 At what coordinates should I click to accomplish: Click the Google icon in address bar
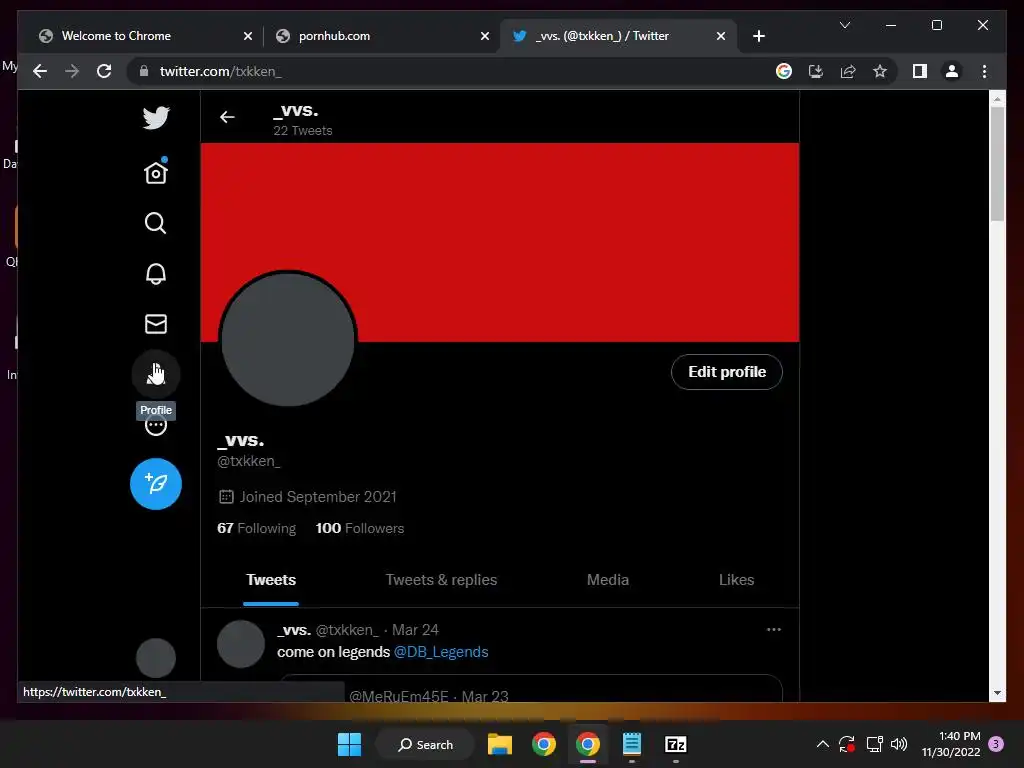point(784,71)
